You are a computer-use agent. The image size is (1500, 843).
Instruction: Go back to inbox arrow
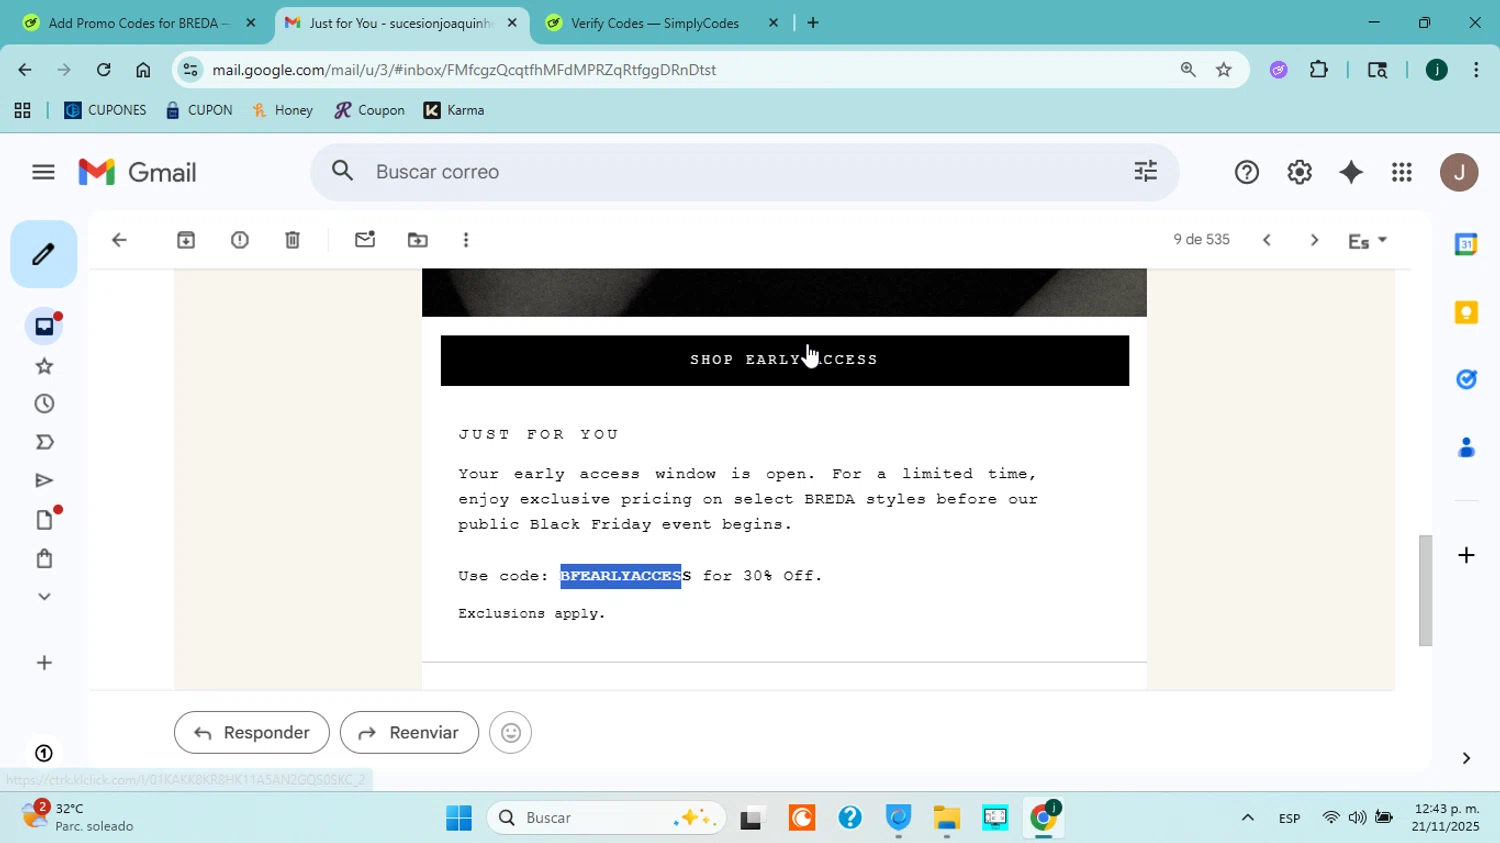click(119, 240)
